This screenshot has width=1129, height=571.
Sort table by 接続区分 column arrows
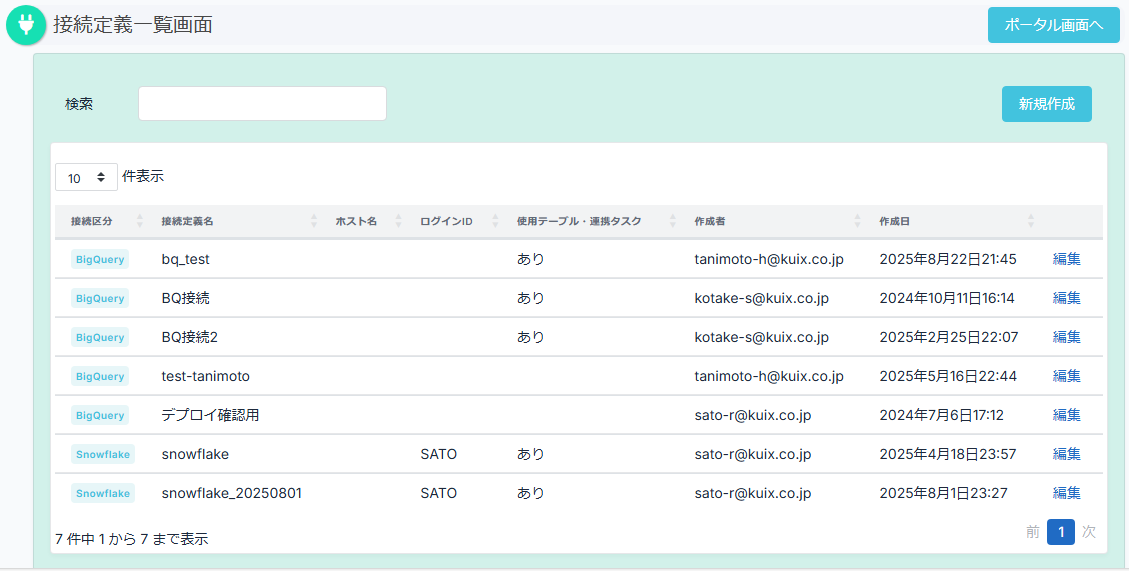139,221
